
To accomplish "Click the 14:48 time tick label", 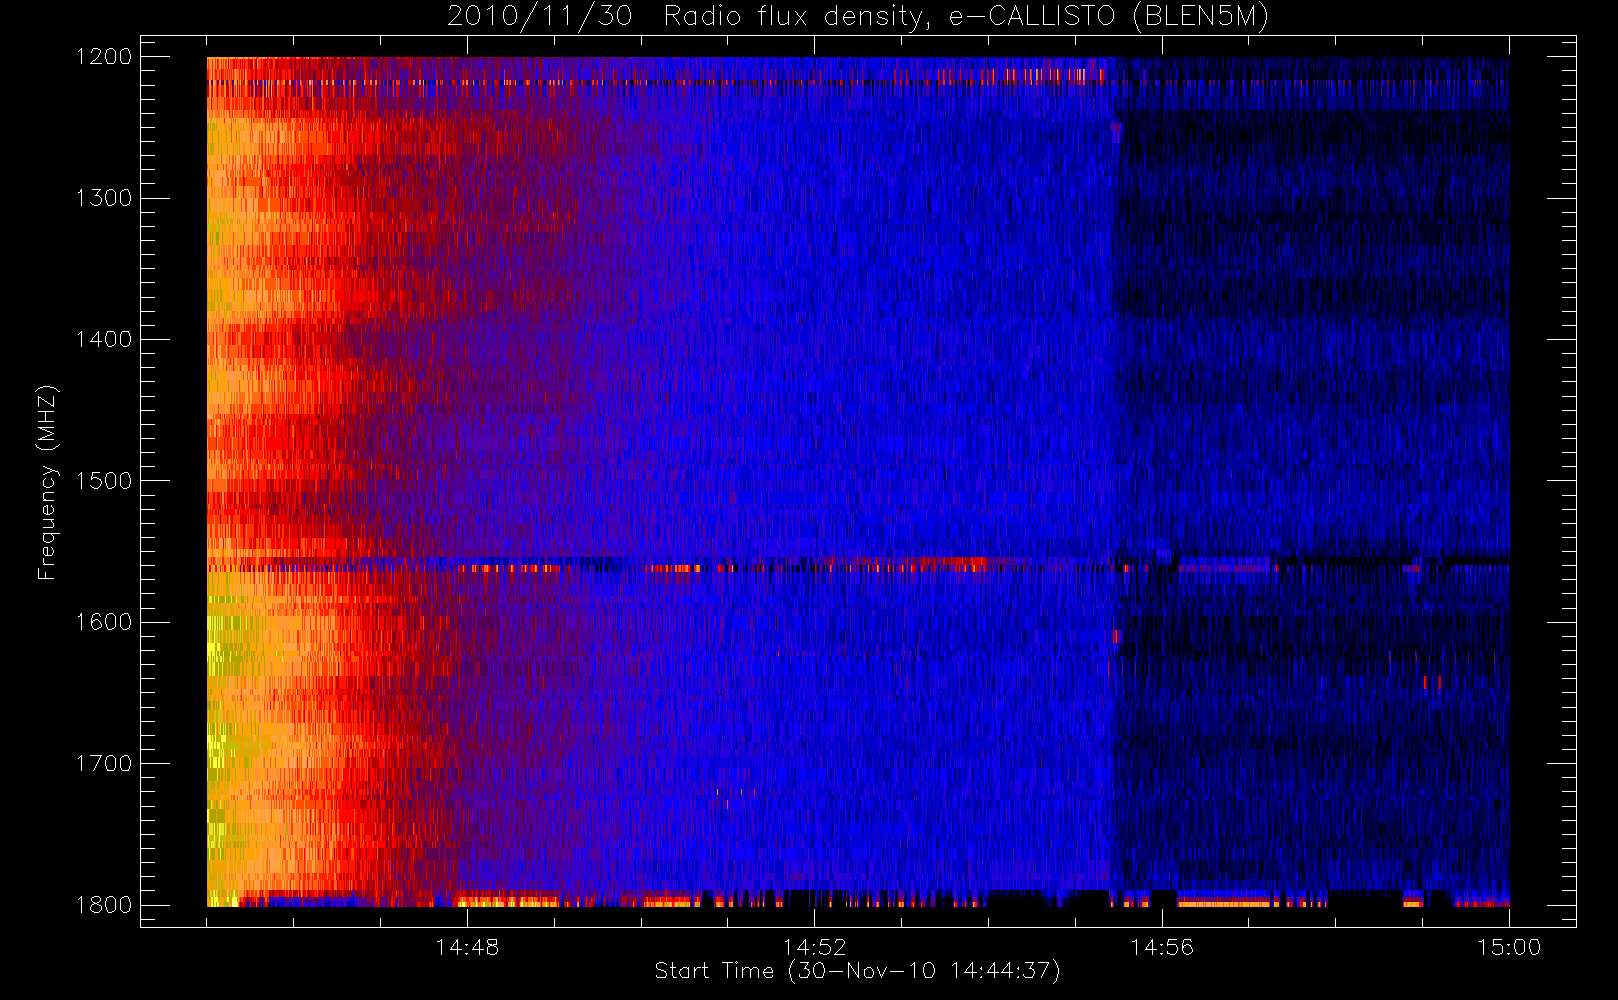I will tap(467, 947).
